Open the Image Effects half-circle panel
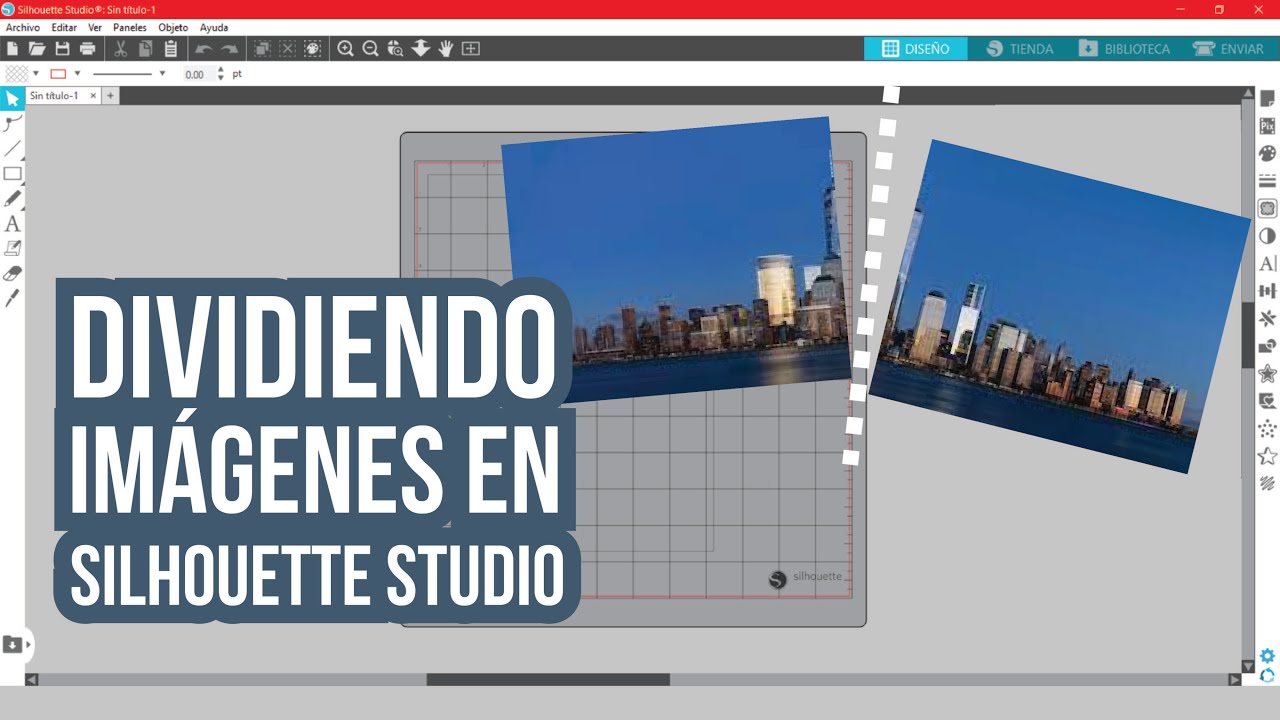The width and height of the screenshot is (1280, 720). (1267, 236)
